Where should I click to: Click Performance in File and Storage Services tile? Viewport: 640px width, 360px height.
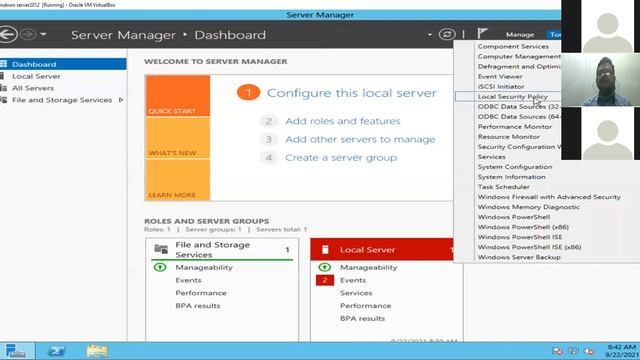(x=201, y=293)
